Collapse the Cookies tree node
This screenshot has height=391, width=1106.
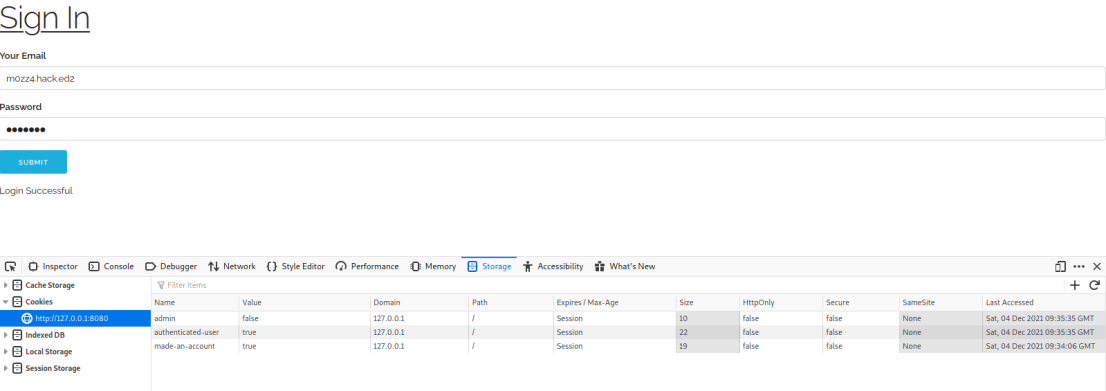click(x=6, y=302)
